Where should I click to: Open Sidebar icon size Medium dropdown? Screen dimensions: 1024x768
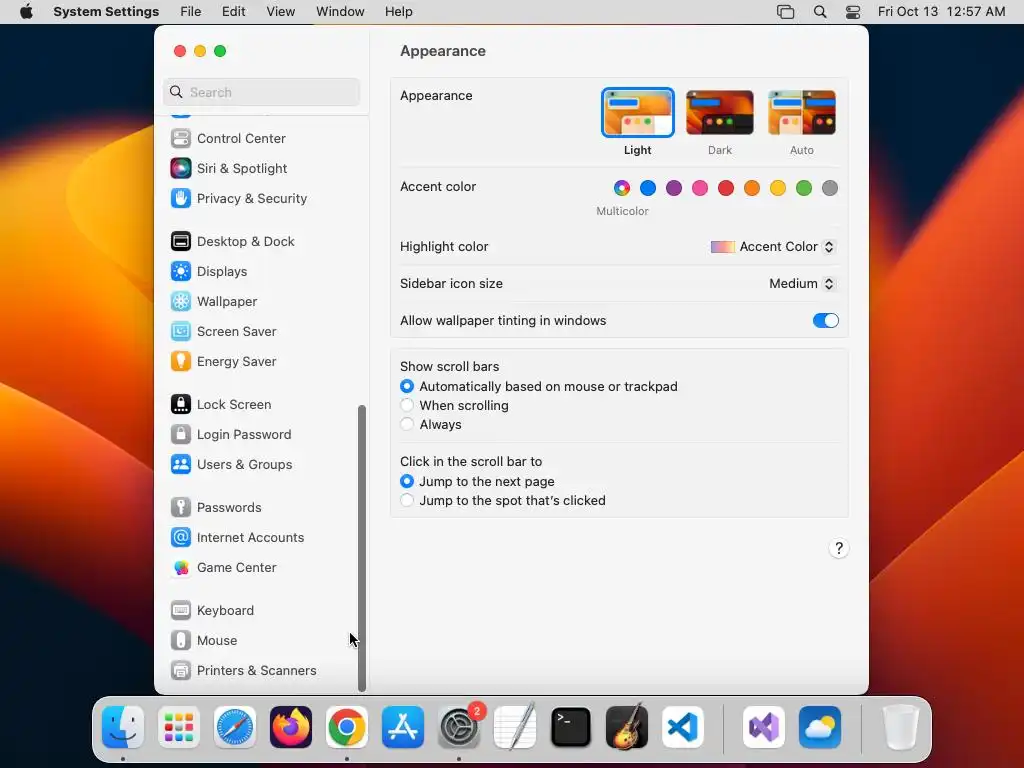coord(801,283)
